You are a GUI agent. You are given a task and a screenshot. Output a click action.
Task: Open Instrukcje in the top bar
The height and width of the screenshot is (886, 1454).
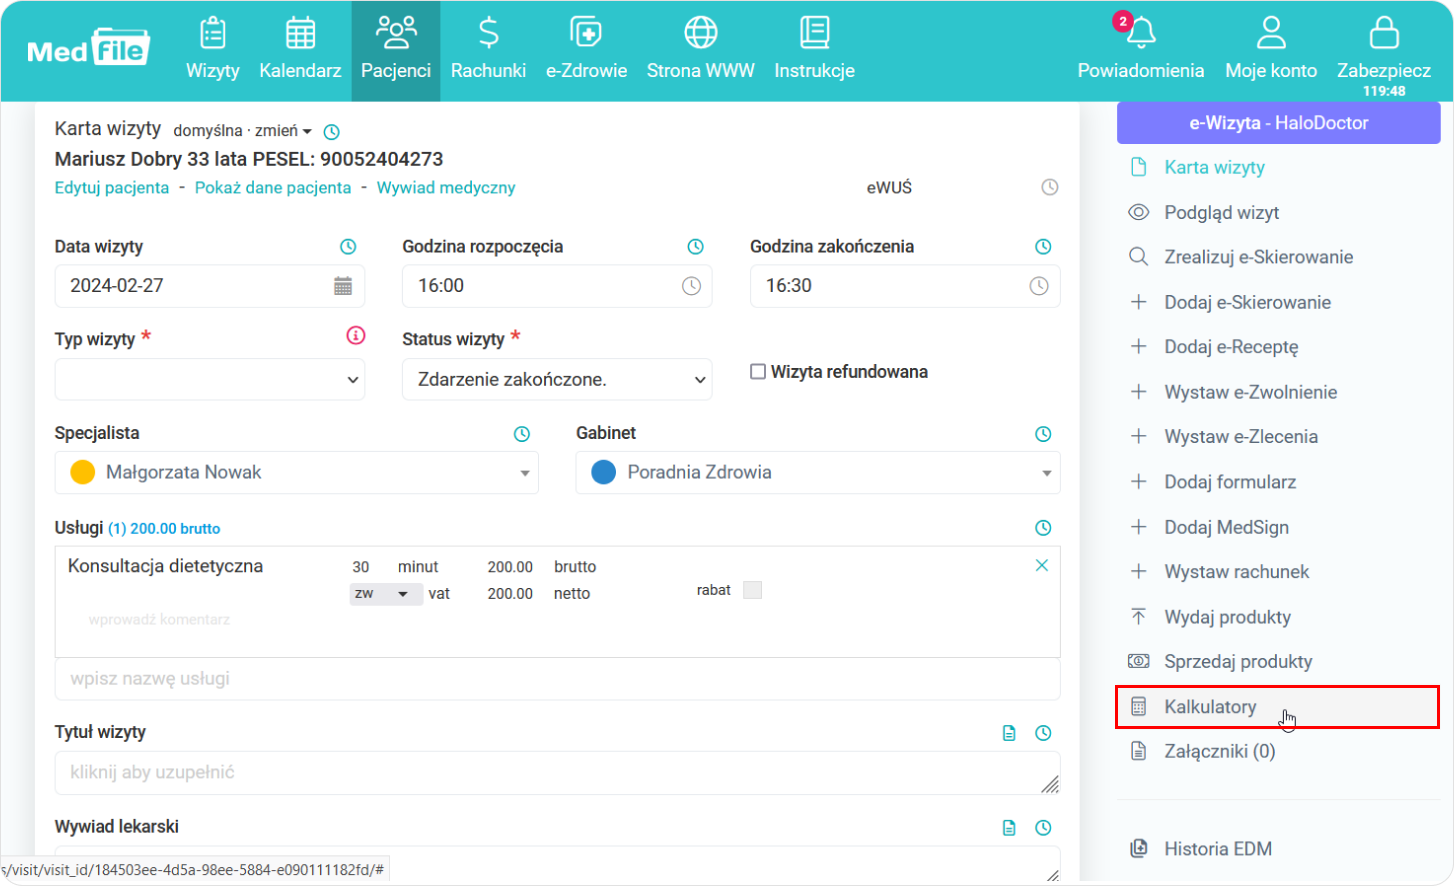coord(814,49)
